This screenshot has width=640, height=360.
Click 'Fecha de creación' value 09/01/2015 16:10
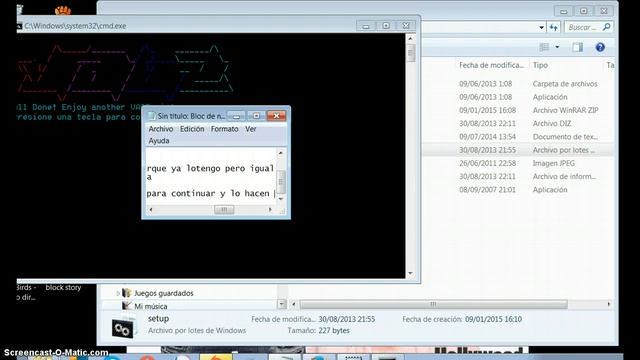(x=493, y=319)
